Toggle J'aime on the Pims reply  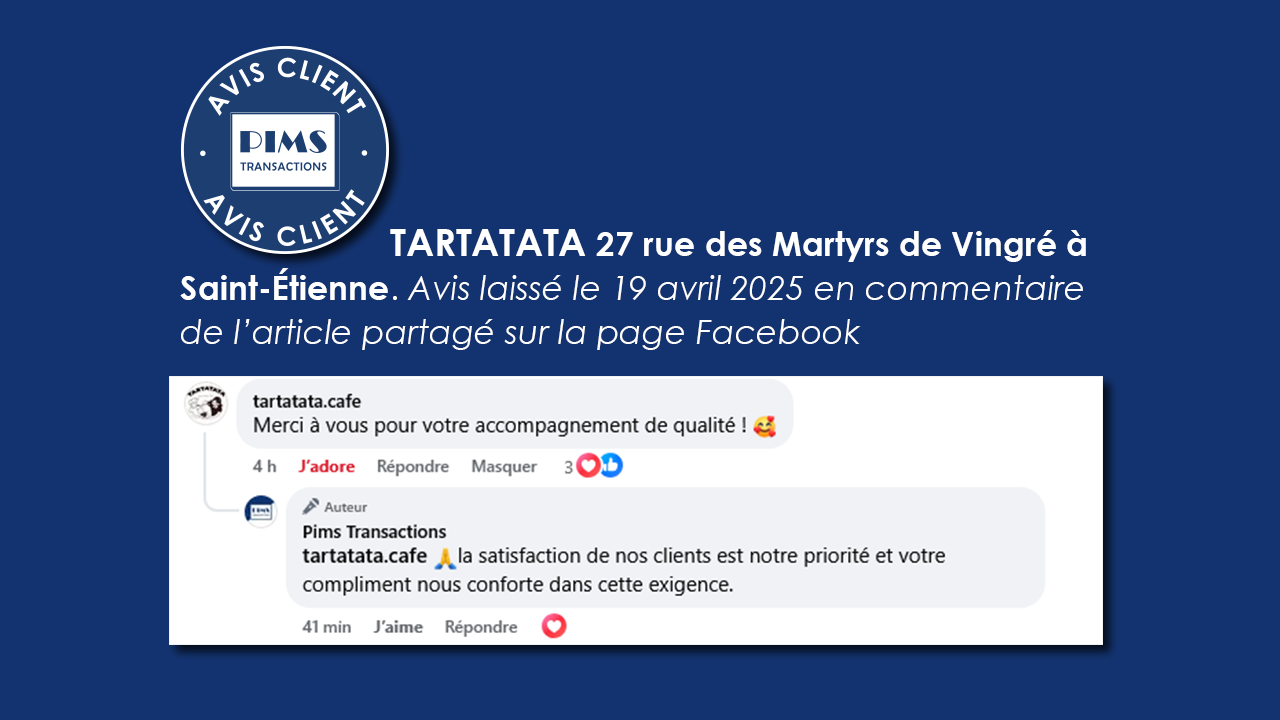(x=398, y=627)
